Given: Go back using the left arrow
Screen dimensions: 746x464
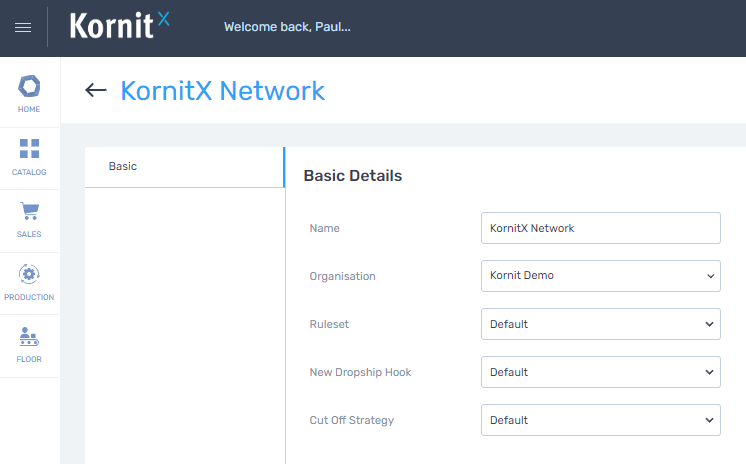Looking at the screenshot, I should [96, 90].
